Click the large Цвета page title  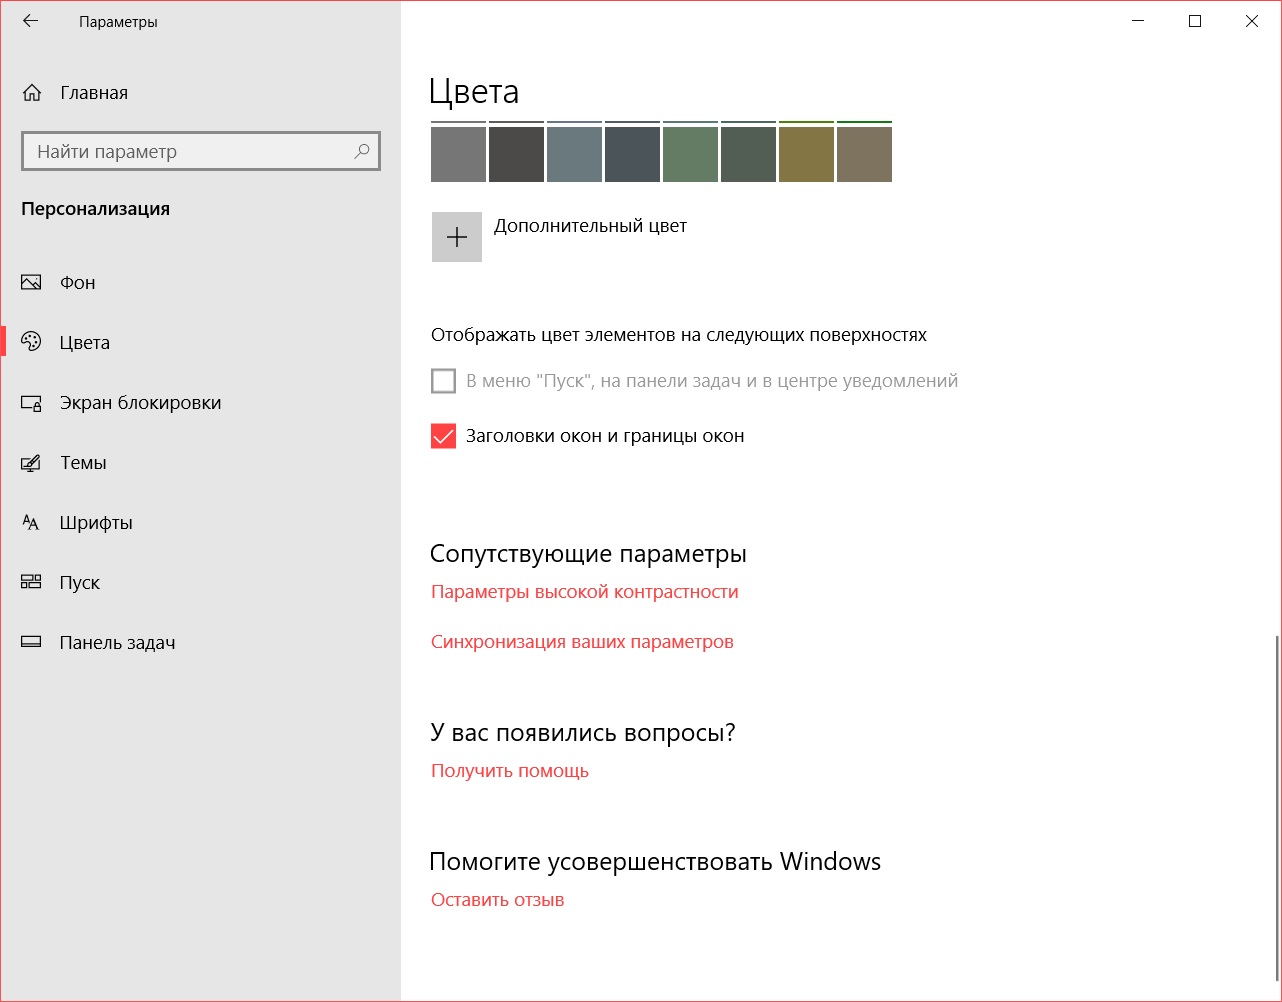pos(474,92)
